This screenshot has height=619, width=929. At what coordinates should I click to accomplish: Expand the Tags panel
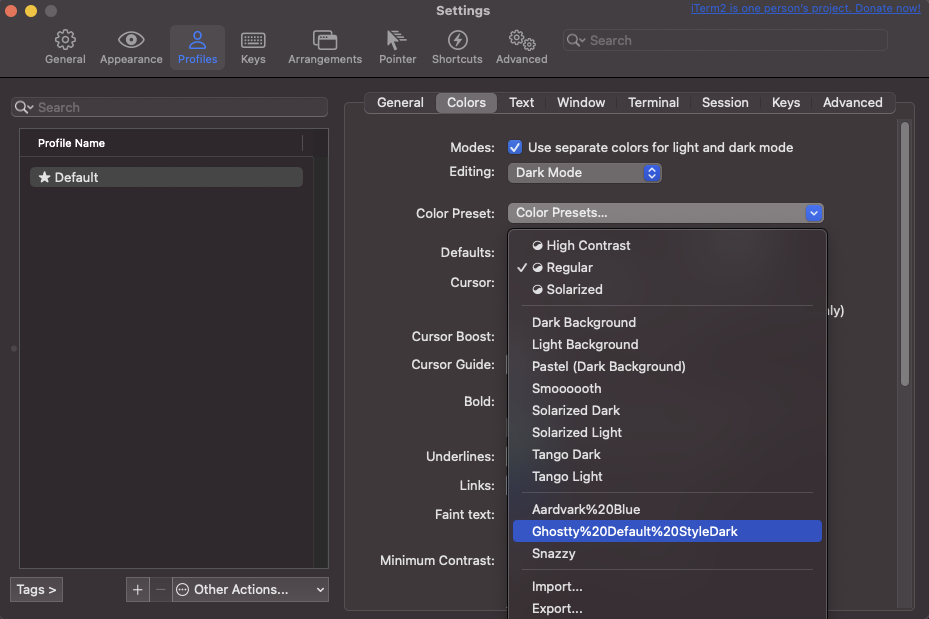36,589
